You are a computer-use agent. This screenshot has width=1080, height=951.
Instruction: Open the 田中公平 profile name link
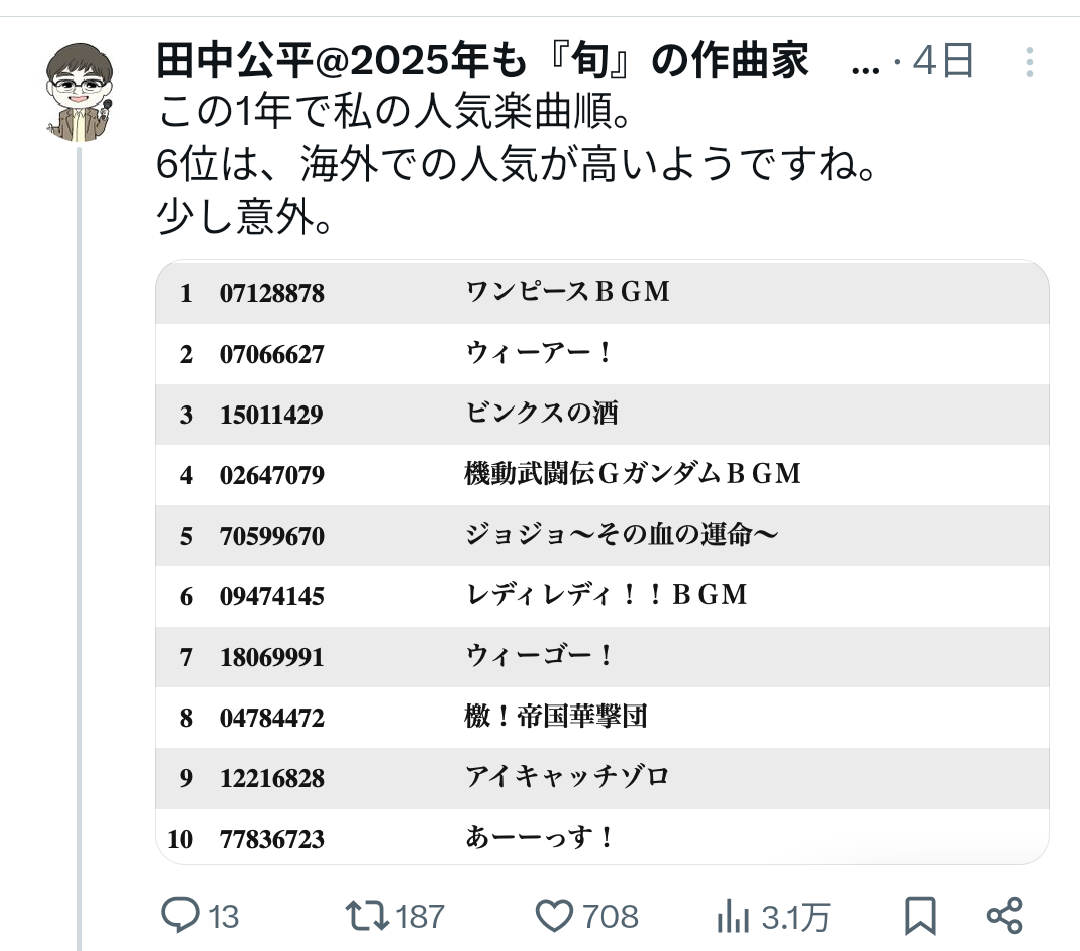coord(482,61)
